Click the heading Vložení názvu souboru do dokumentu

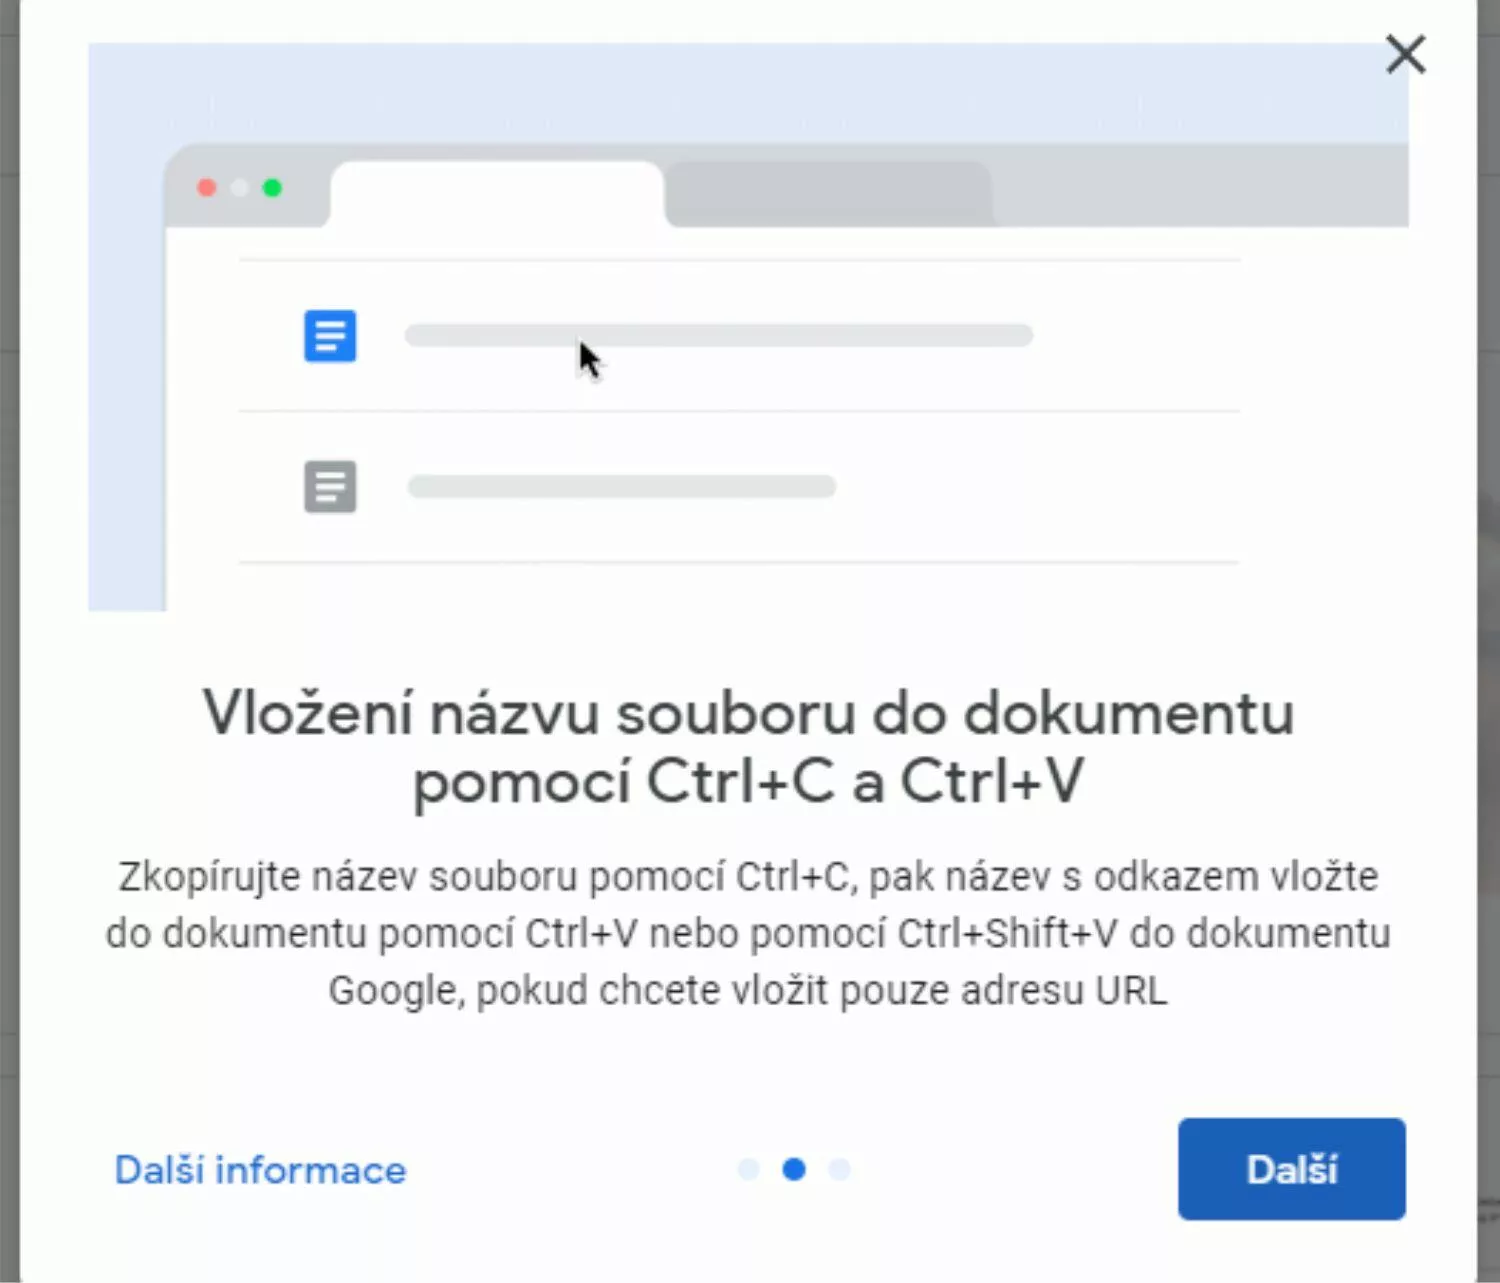[x=748, y=714]
